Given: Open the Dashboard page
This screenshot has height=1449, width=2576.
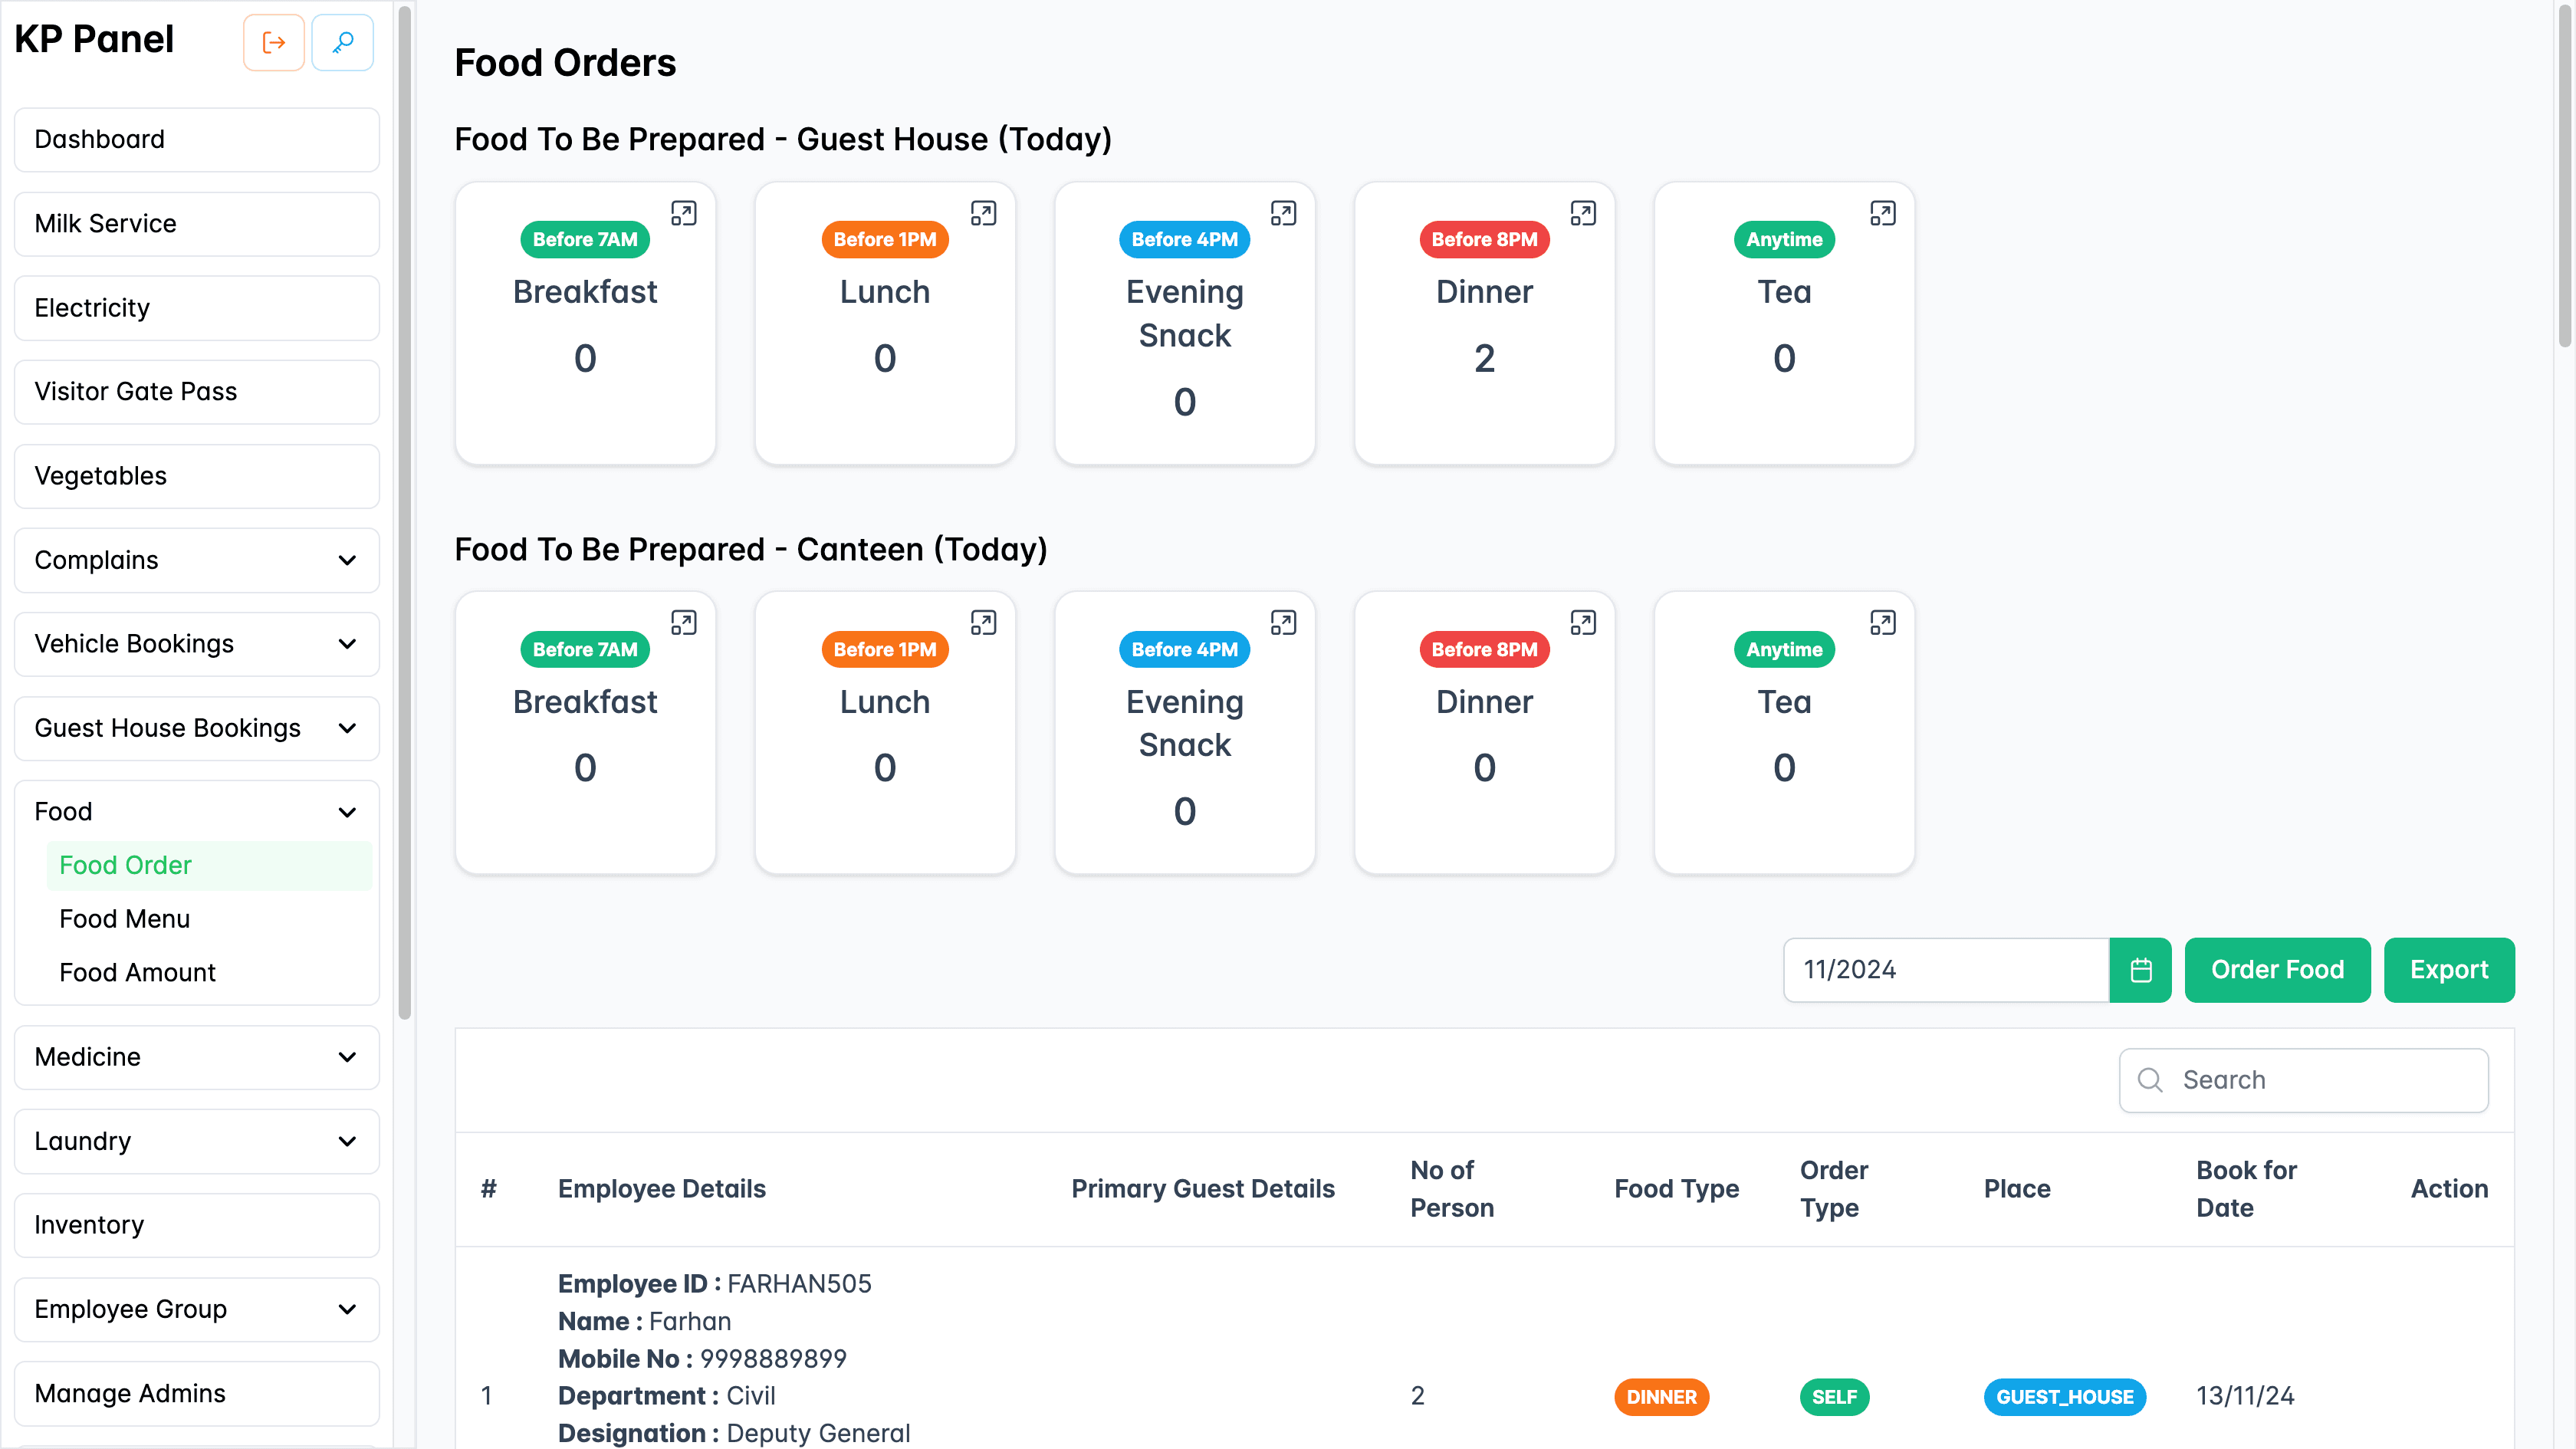Looking at the screenshot, I should coord(196,139).
